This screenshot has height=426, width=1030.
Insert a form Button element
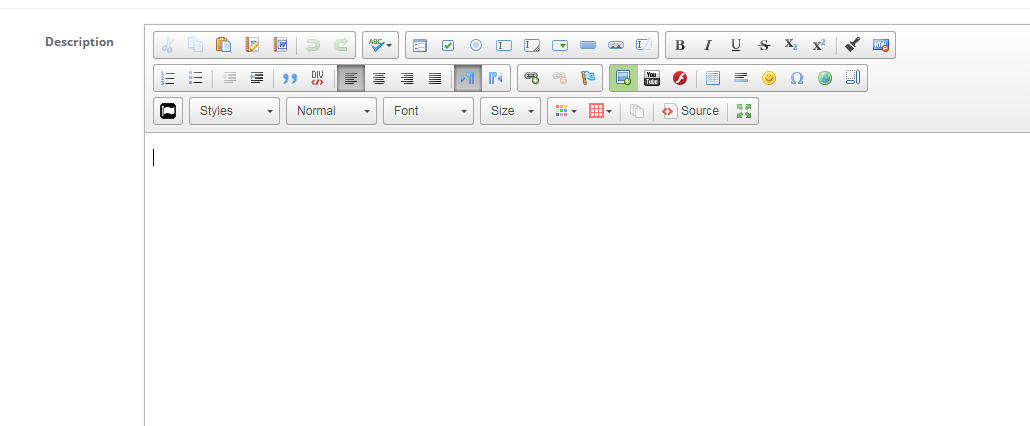(x=588, y=45)
